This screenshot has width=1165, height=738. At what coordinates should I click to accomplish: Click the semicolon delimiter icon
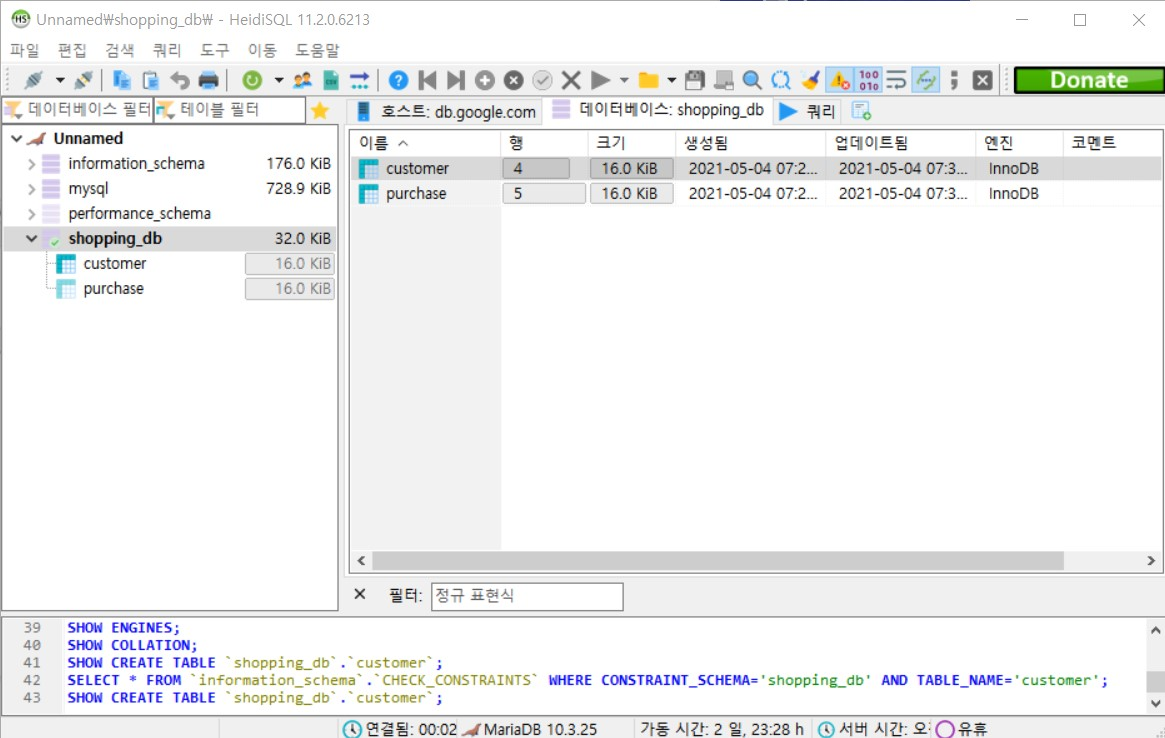coord(955,80)
